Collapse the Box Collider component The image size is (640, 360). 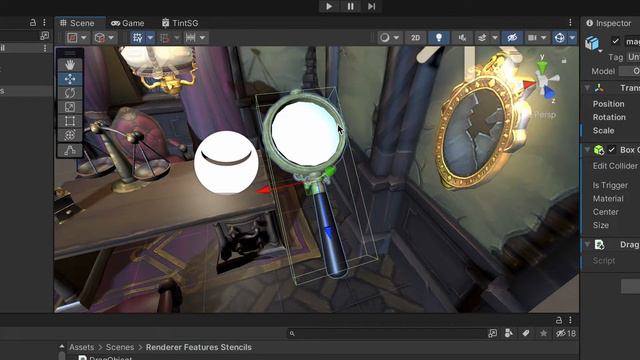coord(587,150)
